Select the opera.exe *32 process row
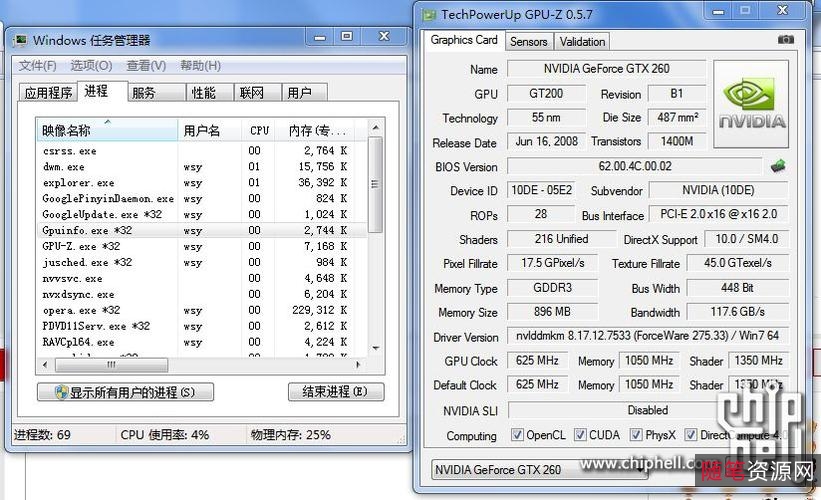 pos(202,310)
